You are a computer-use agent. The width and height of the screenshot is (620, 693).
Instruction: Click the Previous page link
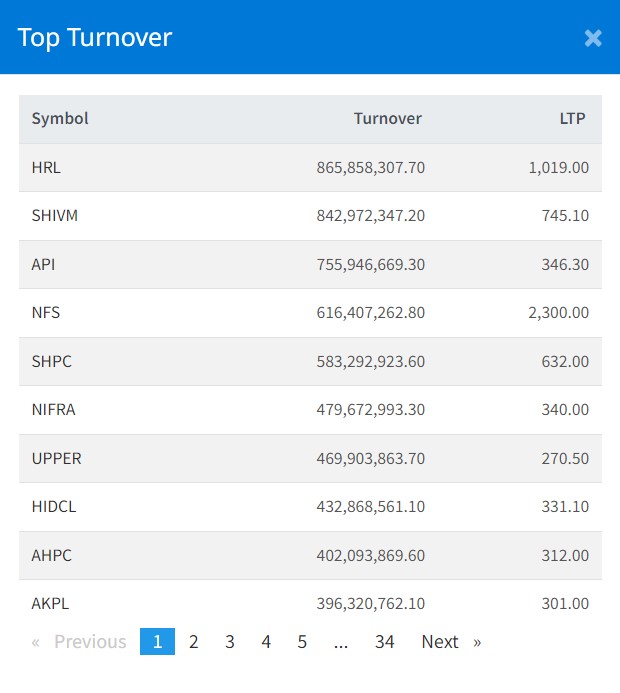[x=80, y=642]
